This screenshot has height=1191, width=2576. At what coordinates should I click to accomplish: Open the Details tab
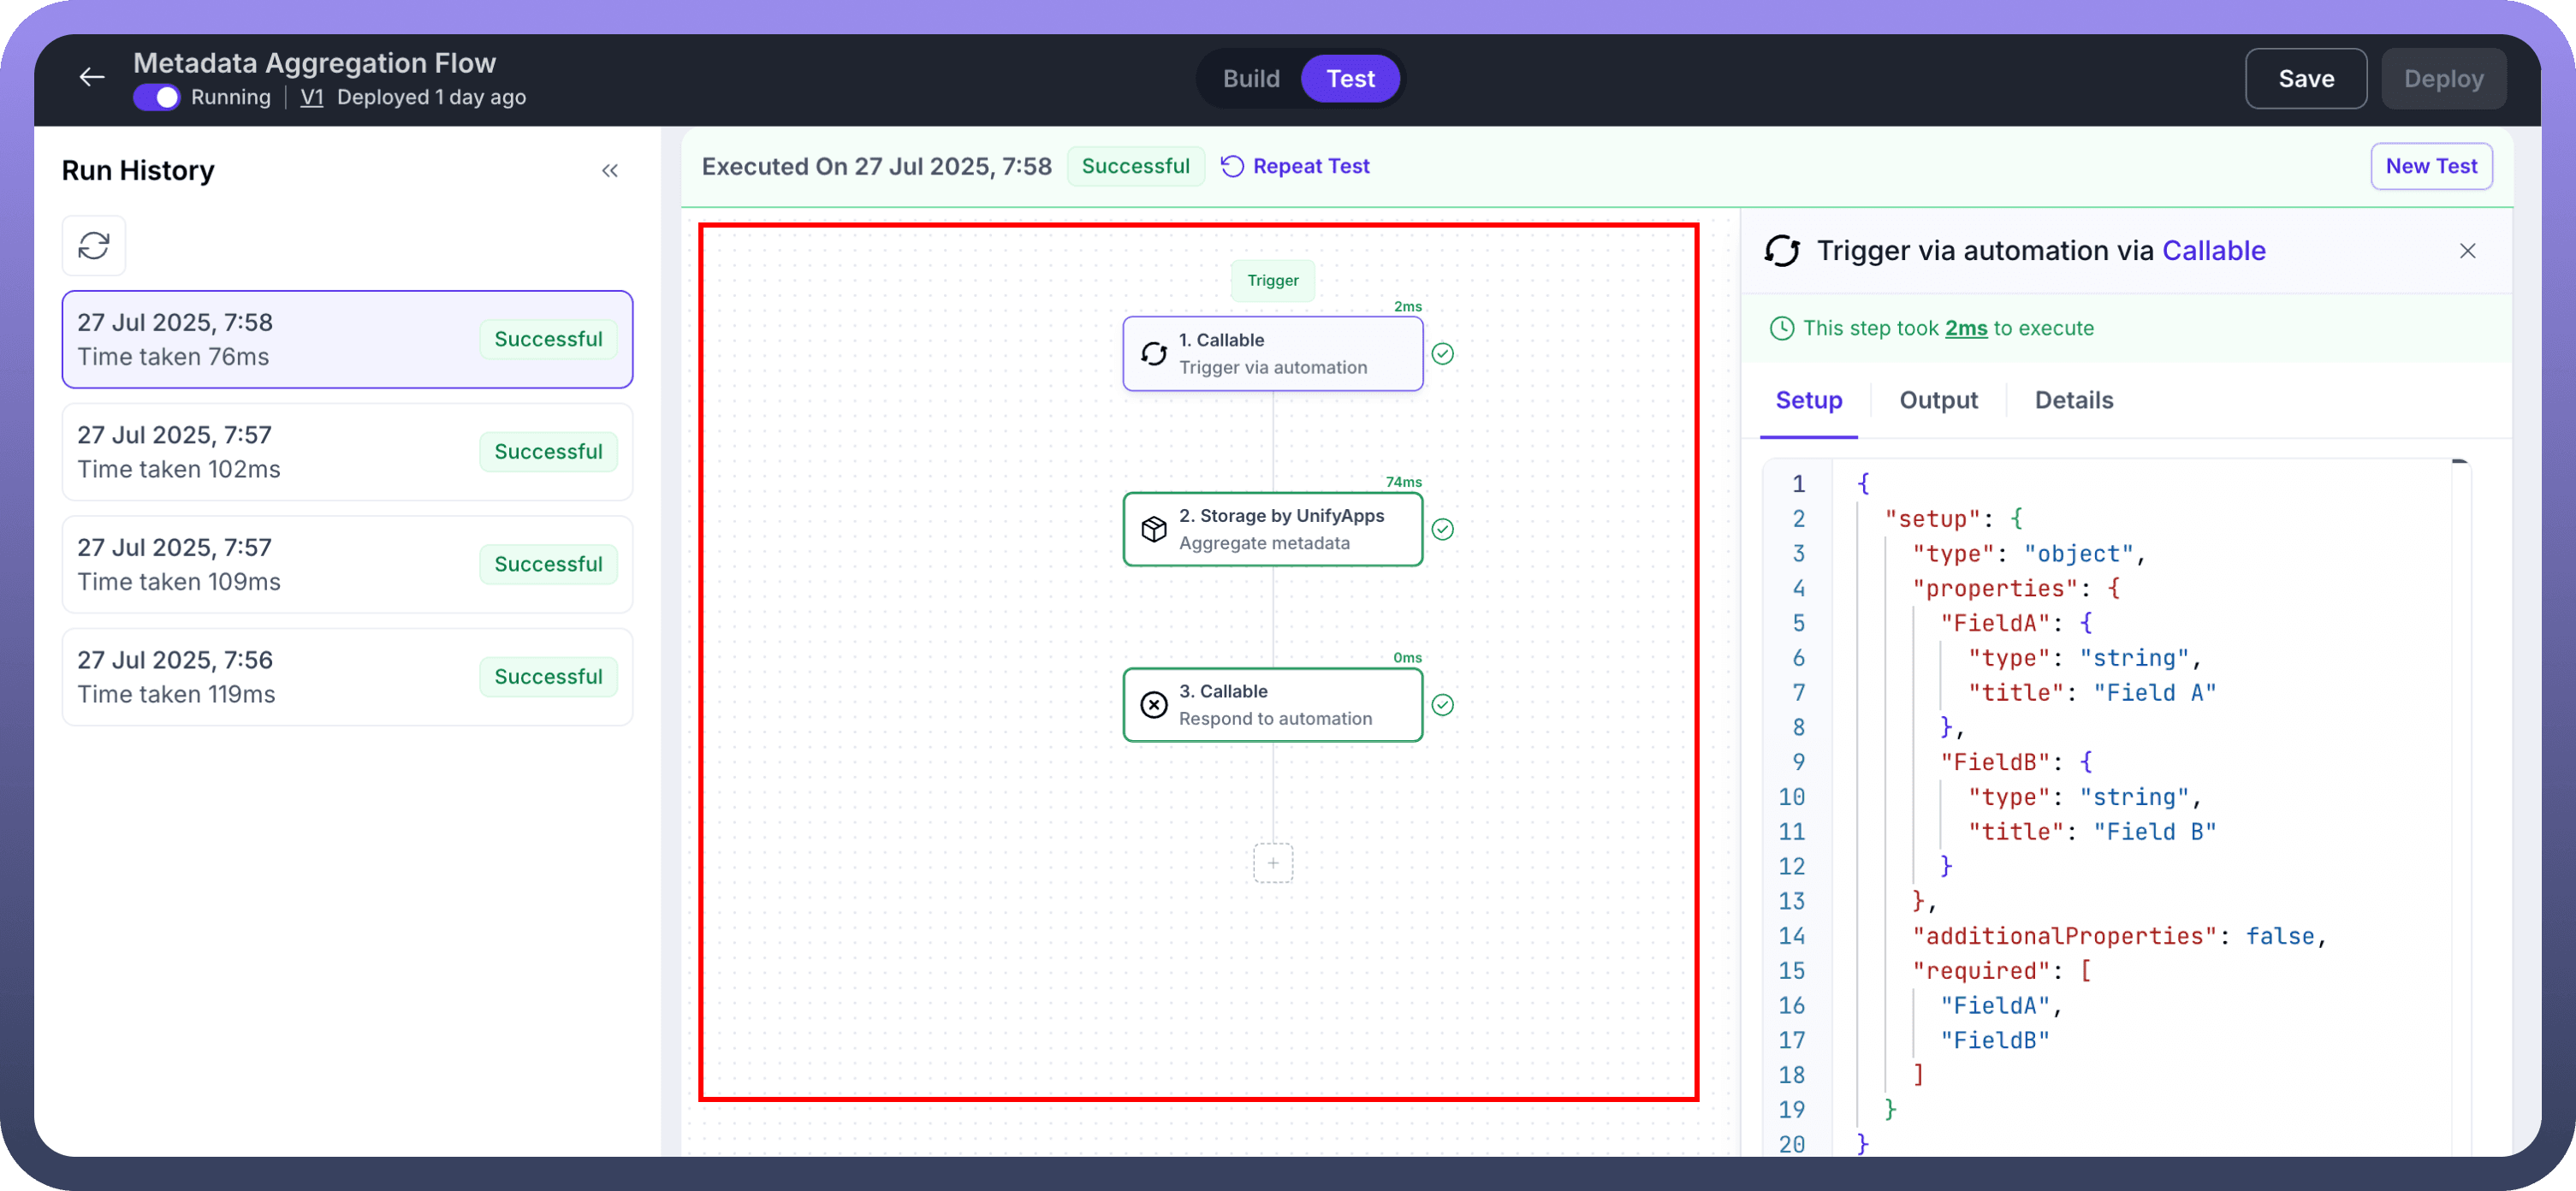(x=2074, y=400)
